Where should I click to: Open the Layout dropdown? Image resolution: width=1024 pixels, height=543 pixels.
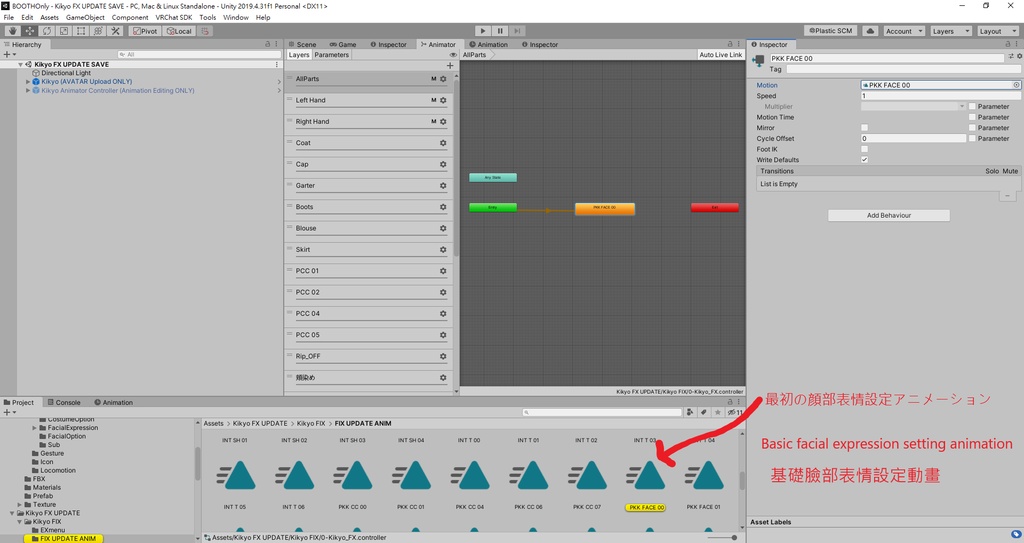tap(997, 31)
